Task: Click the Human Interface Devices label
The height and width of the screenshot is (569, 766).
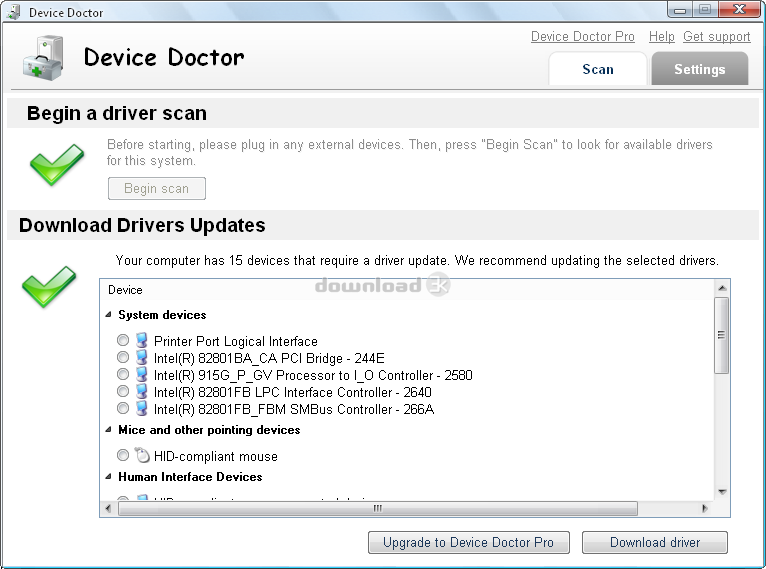Action: pos(190,477)
